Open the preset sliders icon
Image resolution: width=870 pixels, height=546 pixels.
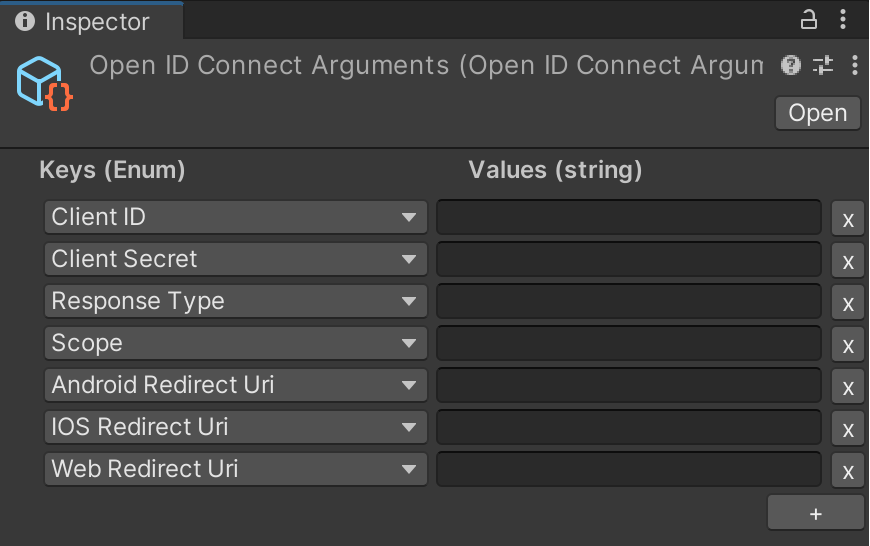823,66
